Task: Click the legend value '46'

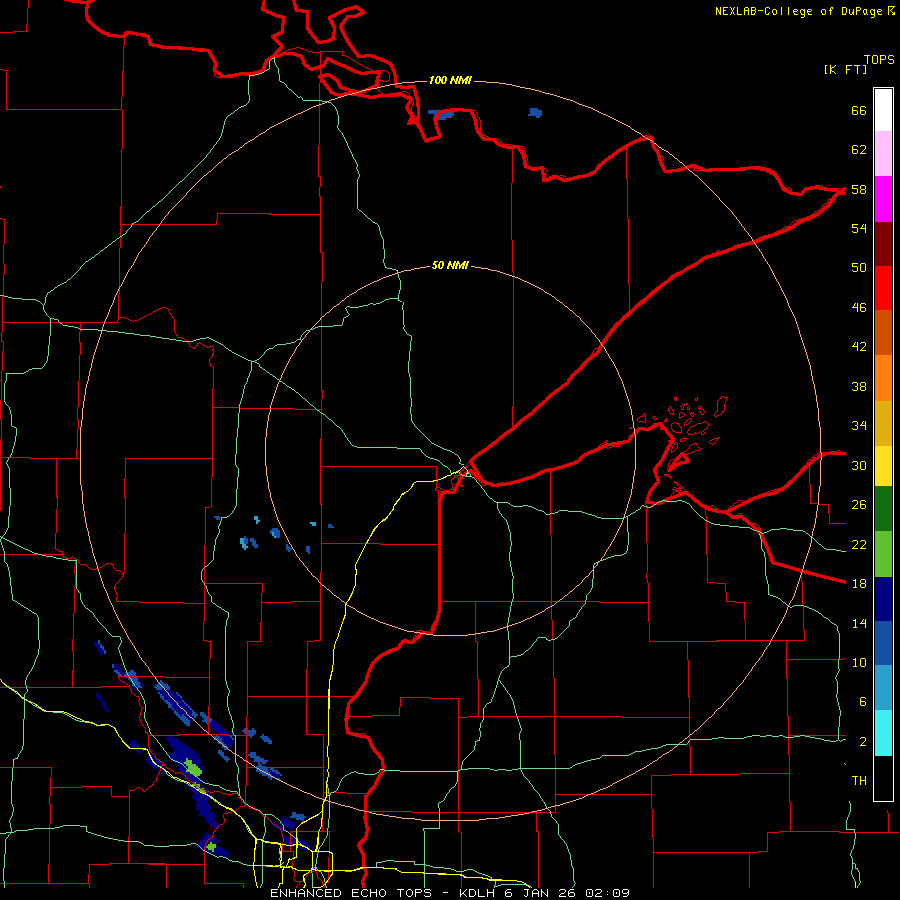Action: tap(859, 307)
